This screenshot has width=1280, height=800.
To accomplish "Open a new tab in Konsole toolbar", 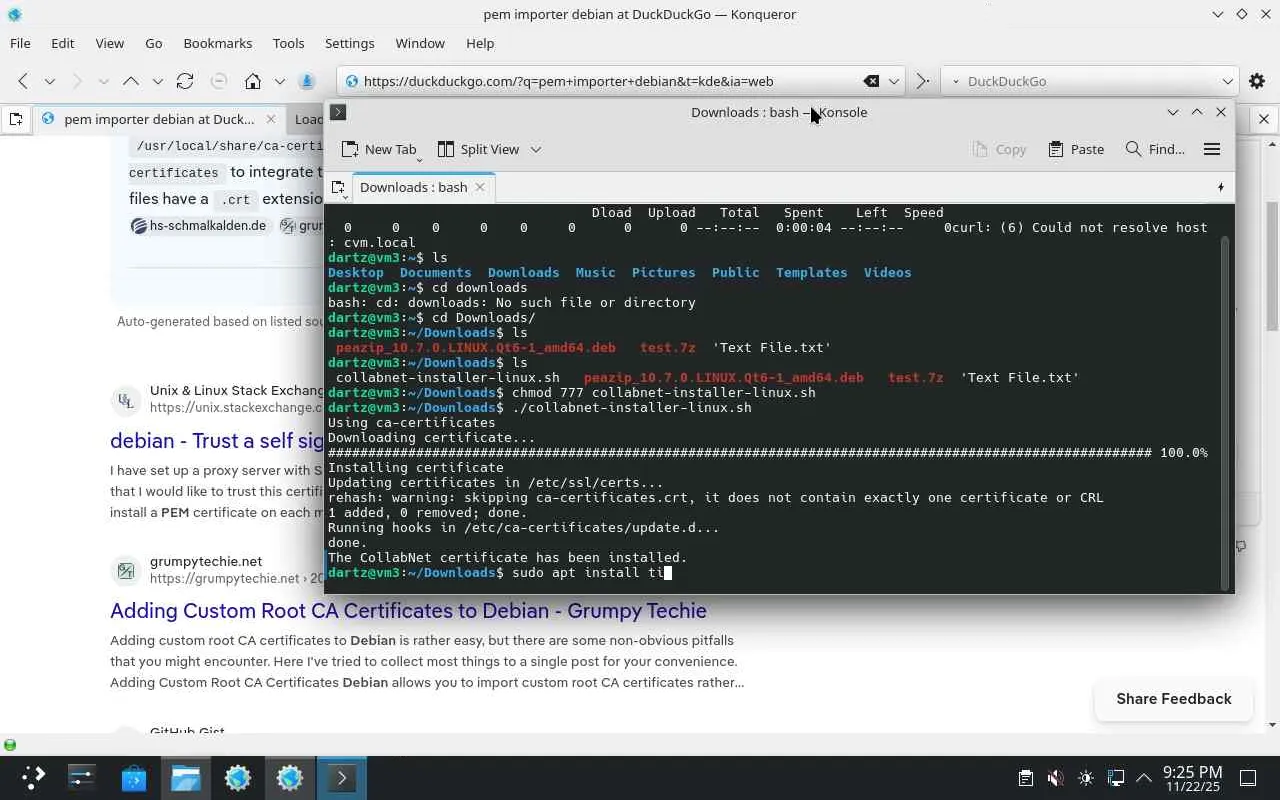I will [379, 149].
